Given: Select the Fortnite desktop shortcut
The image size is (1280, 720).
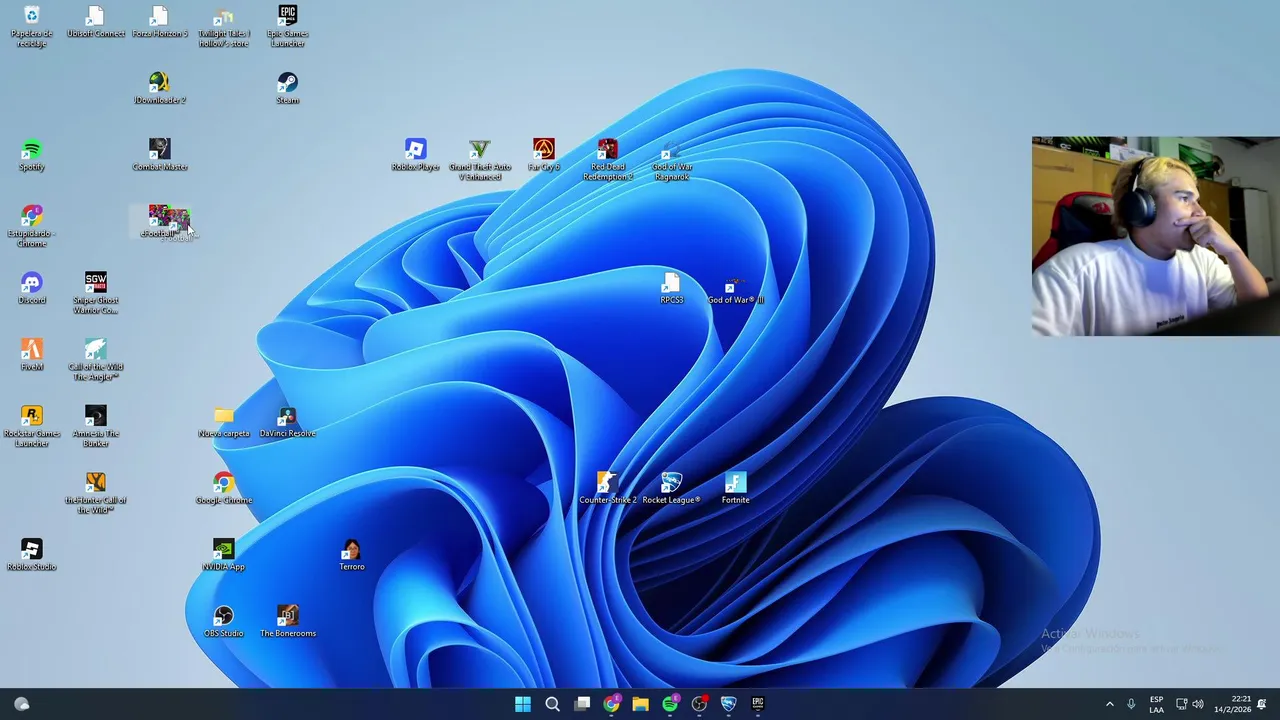Looking at the screenshot, I should 735,488.
